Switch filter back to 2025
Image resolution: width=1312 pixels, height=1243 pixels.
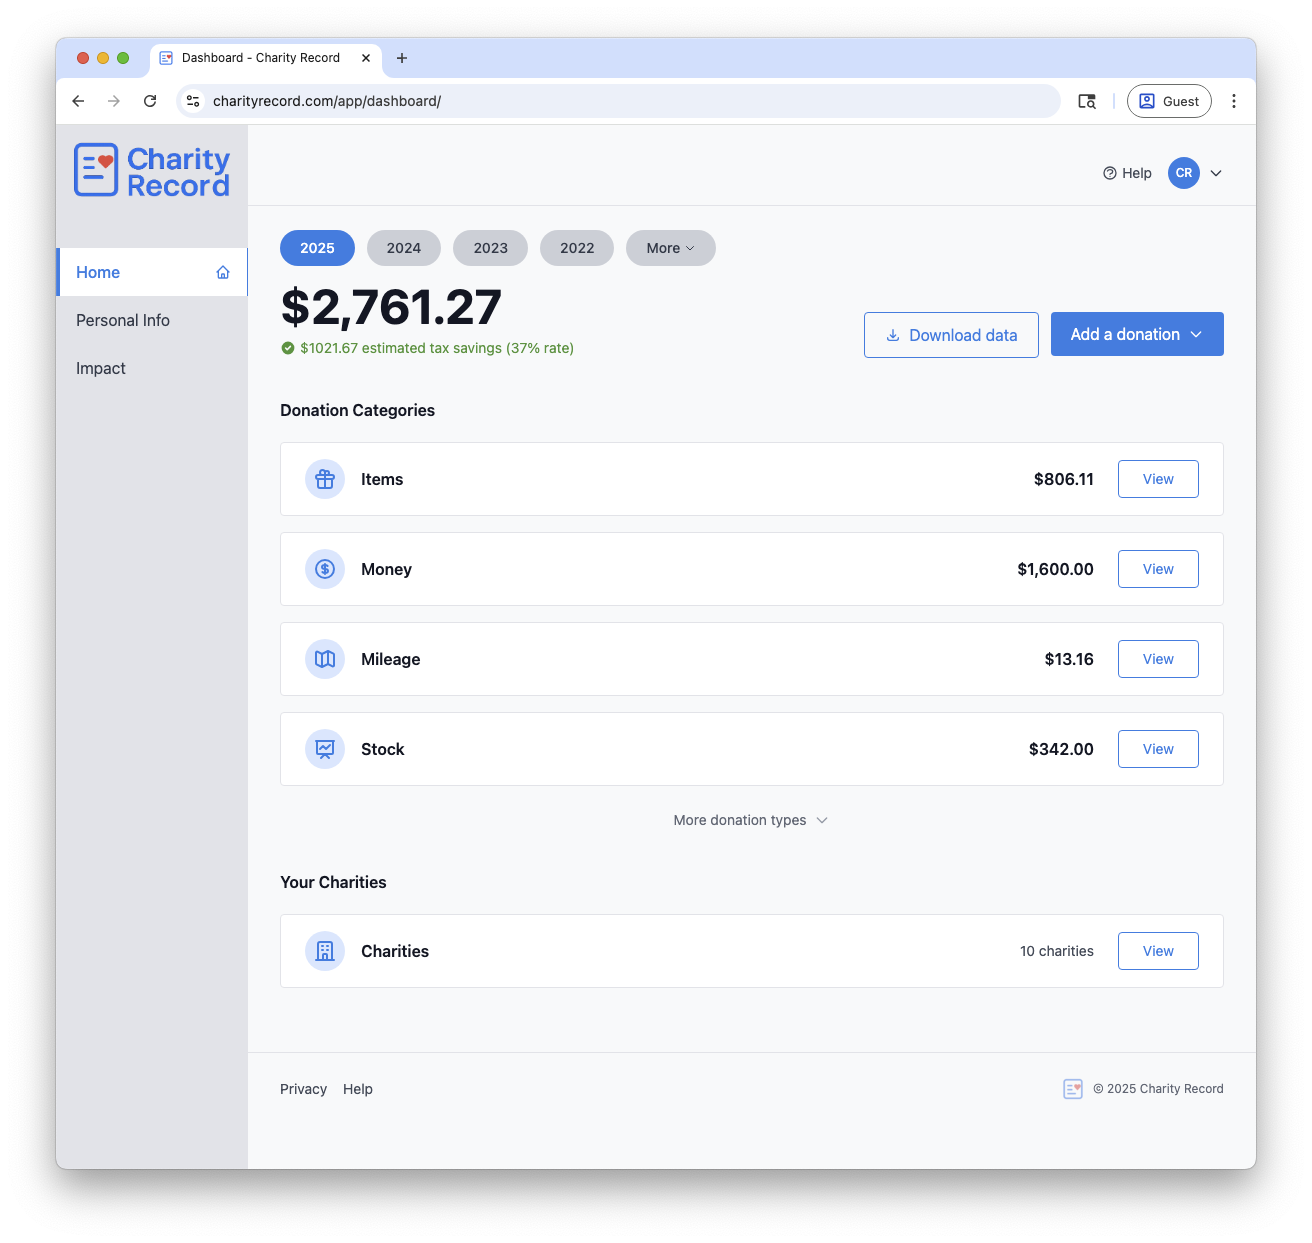pyautogui.click(x=317, y=248)
